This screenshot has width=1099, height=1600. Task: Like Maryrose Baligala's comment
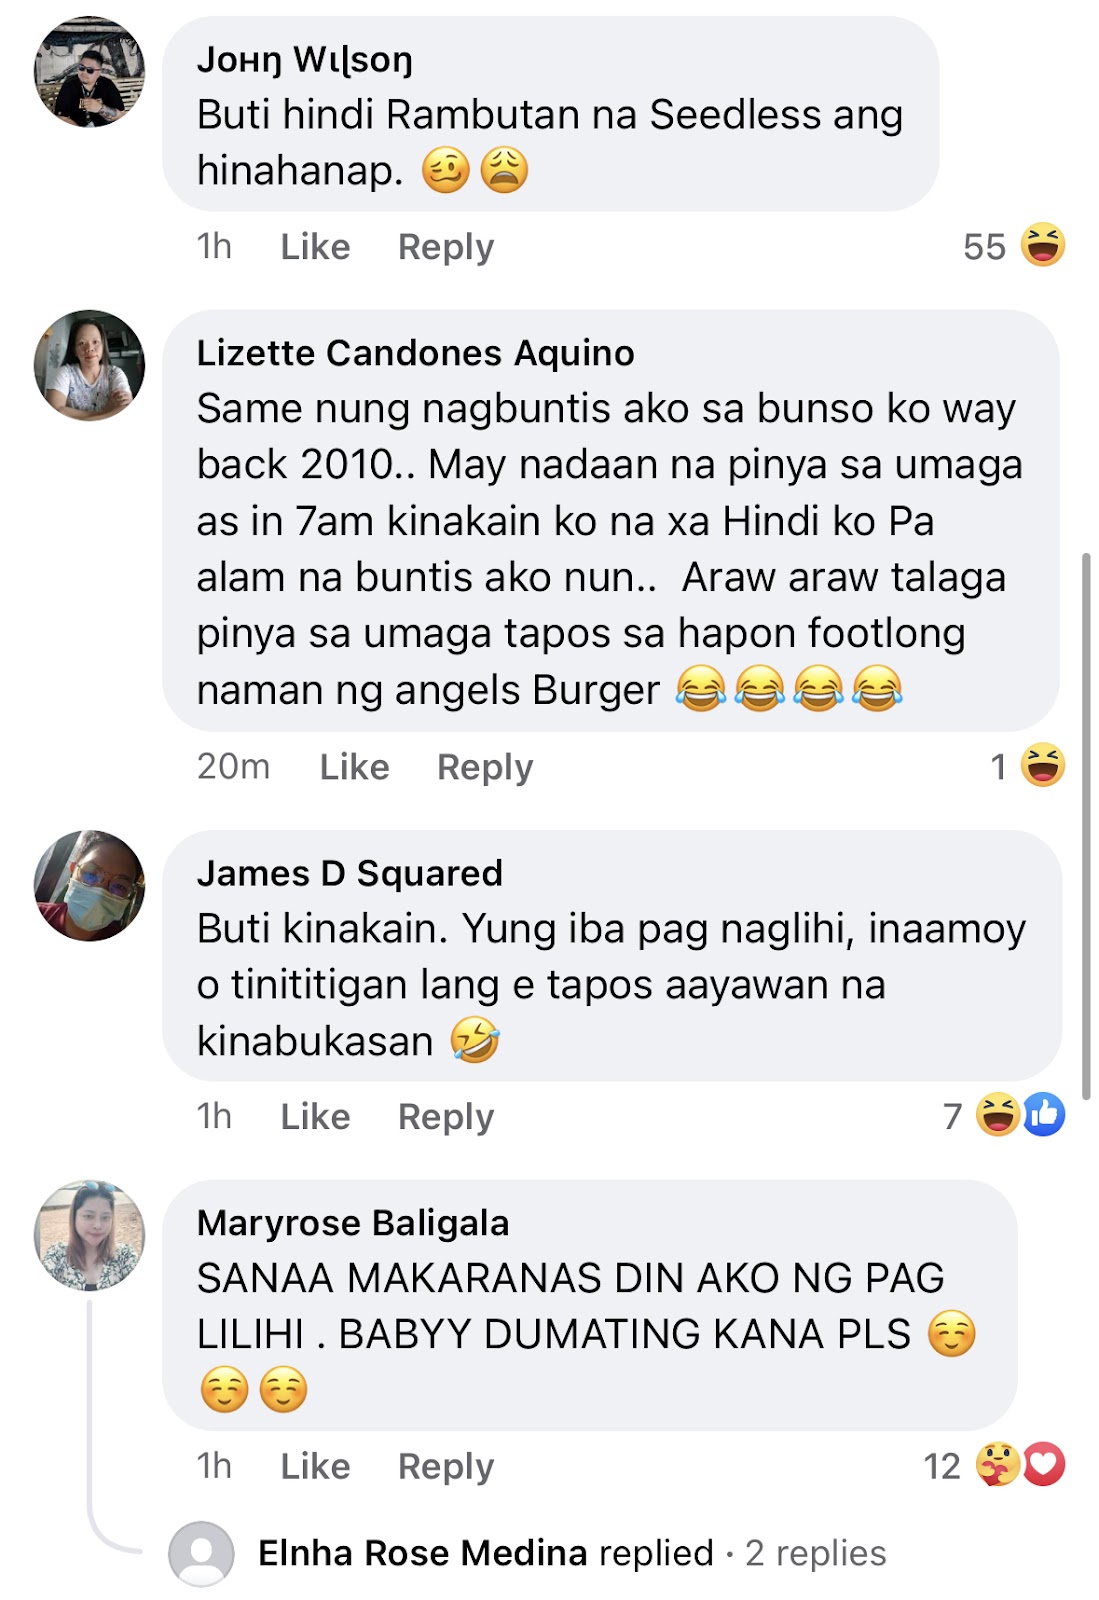point(315,1467)
